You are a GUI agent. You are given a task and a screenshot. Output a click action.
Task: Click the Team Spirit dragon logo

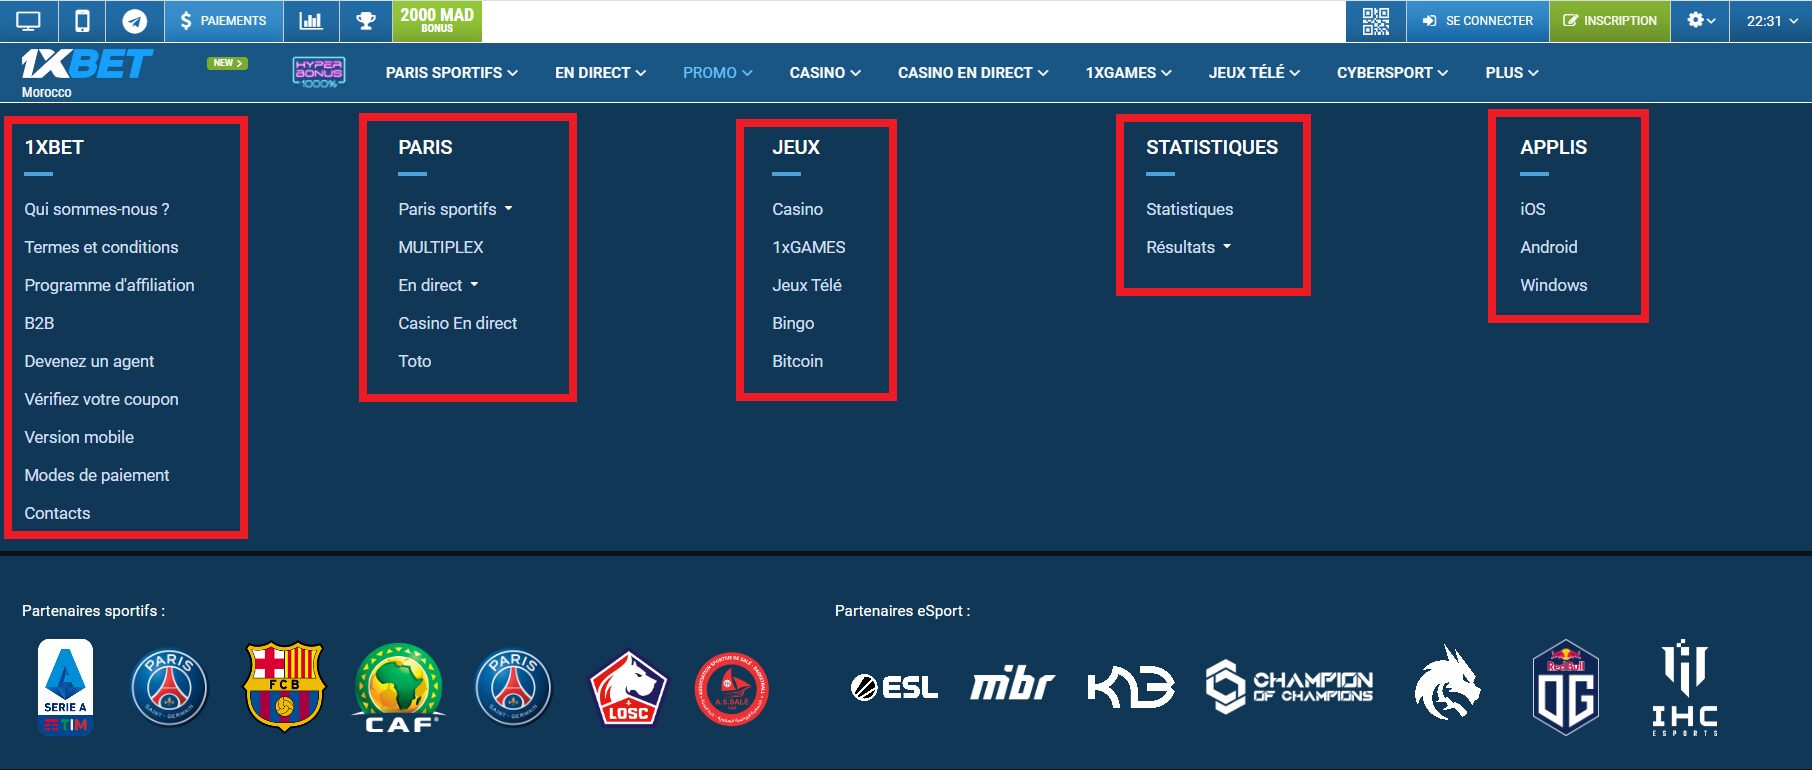tap(1447, 683)
